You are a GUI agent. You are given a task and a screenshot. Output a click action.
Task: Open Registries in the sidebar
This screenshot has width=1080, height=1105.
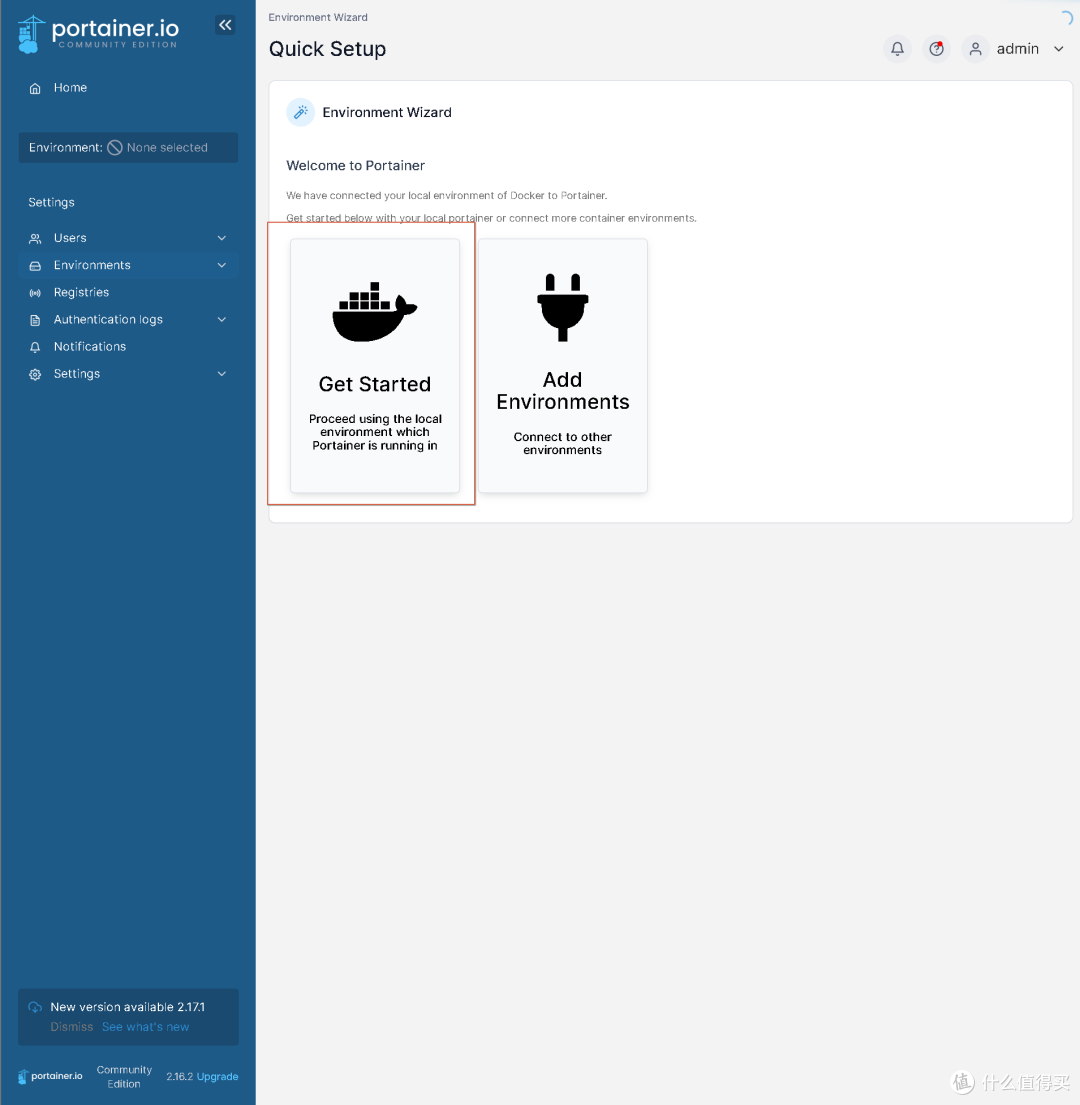[x=81, y=293]
